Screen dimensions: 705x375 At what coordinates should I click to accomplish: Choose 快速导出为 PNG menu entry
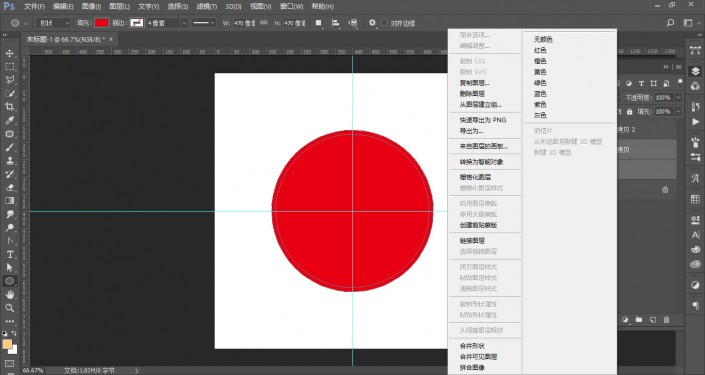point(482,120)
